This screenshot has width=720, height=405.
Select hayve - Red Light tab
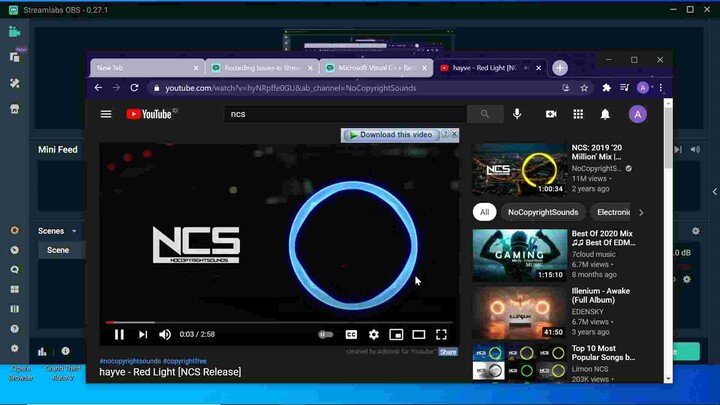491,68
